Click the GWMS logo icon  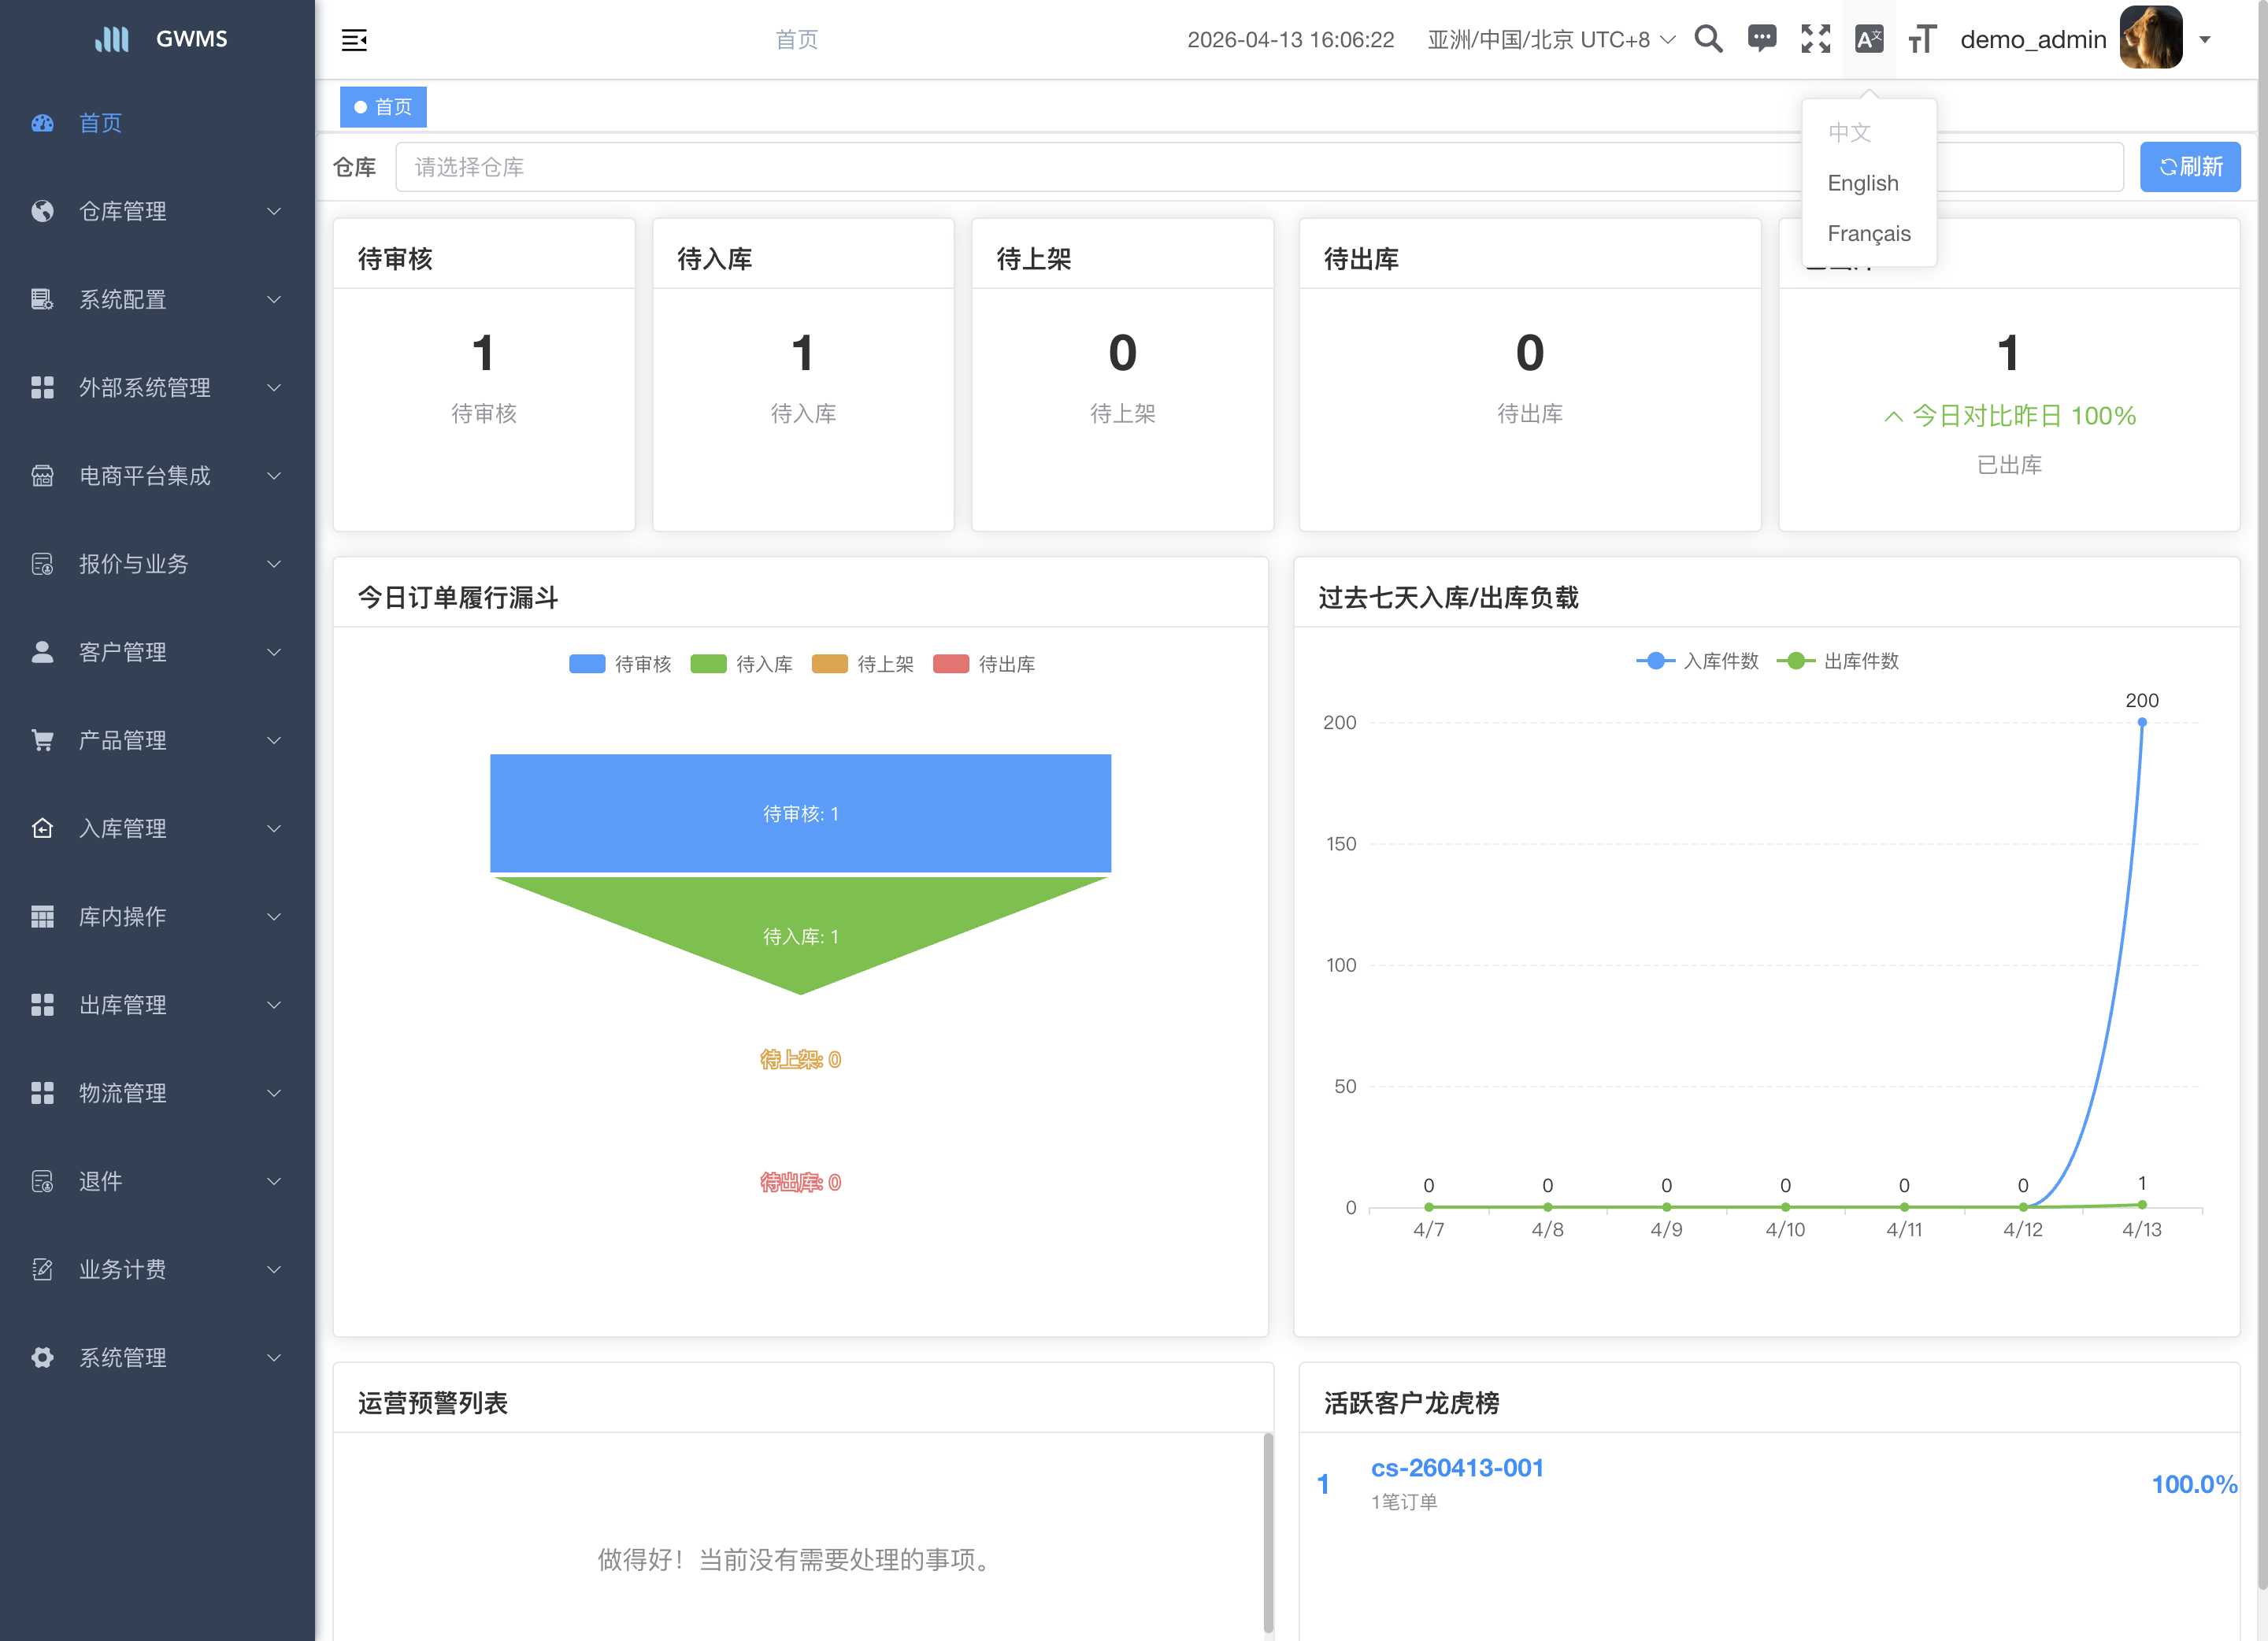112,39
